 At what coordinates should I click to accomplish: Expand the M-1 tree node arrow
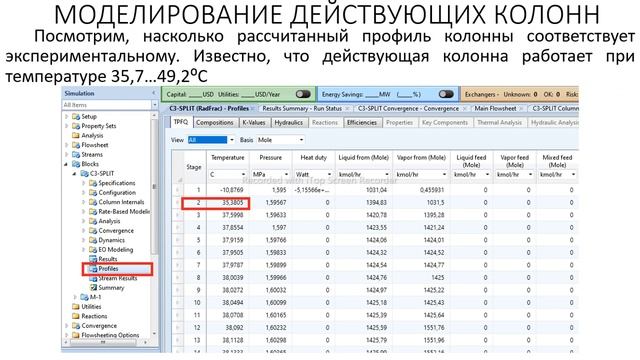[75, 297]
